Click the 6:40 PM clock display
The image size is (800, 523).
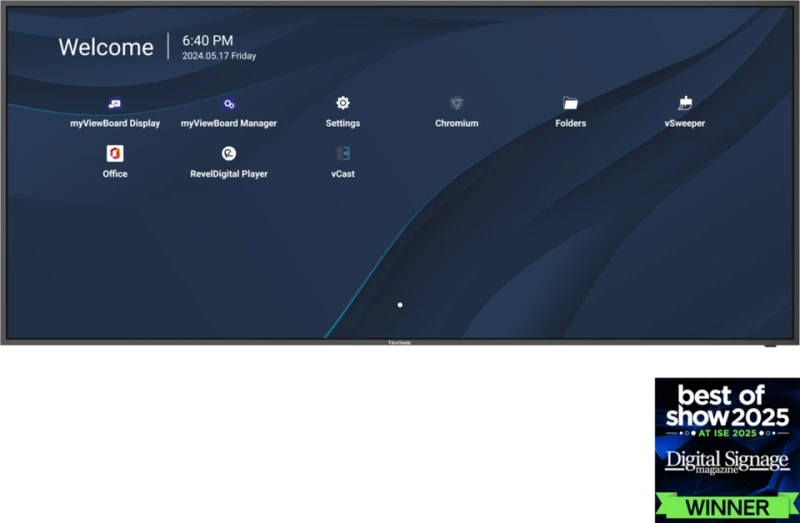[207, 41]
